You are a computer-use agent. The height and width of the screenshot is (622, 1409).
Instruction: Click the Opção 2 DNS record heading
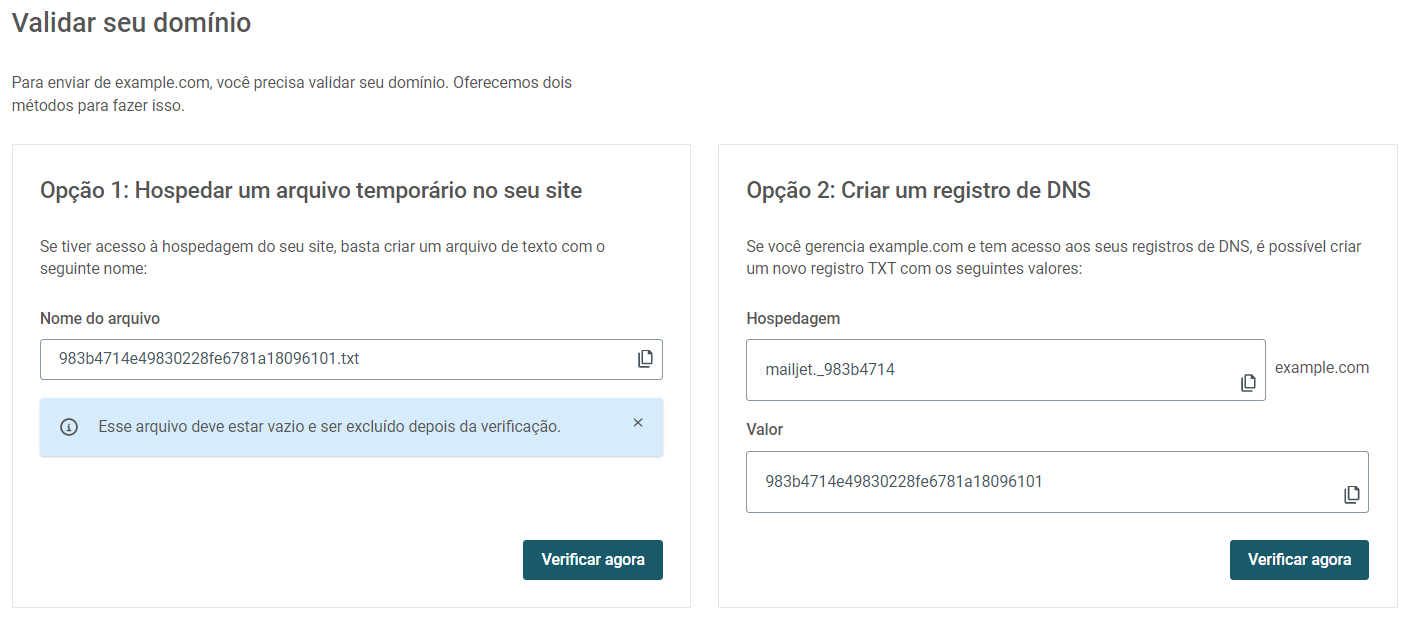(918, 190)
